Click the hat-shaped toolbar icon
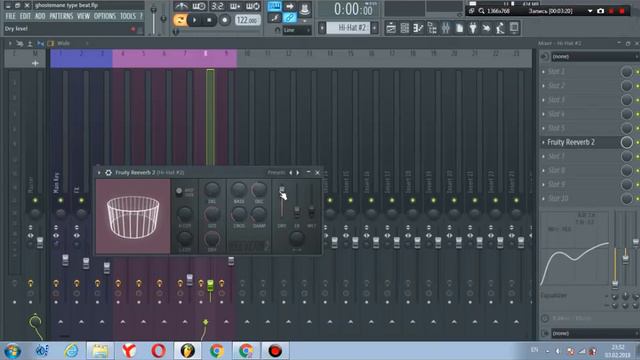The width and height of the screenshot is (640, 360). (x=304, y=8)
